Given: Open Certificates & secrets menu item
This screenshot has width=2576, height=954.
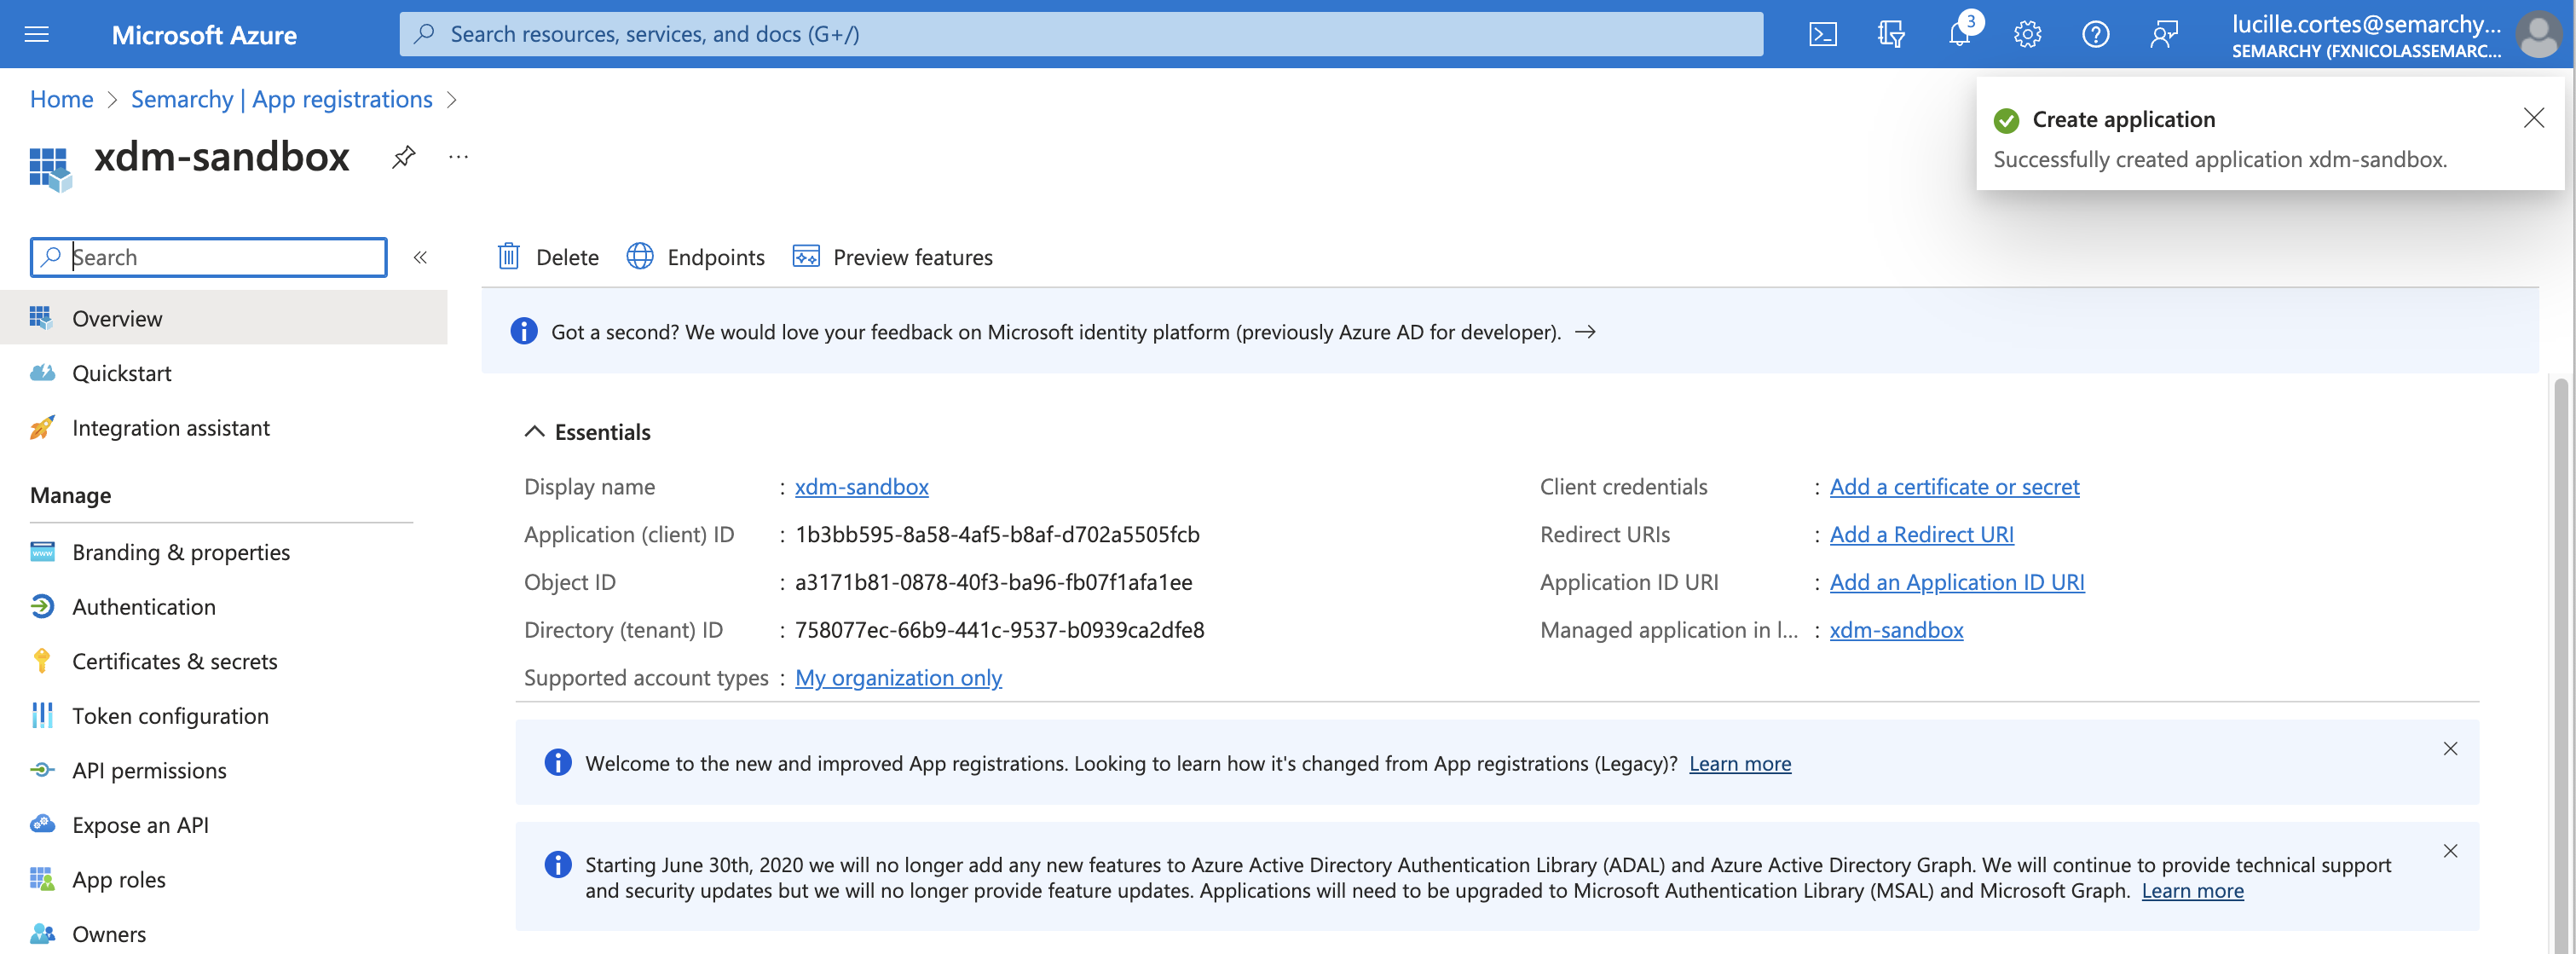Looking at the screenshot, I should 174,661.
